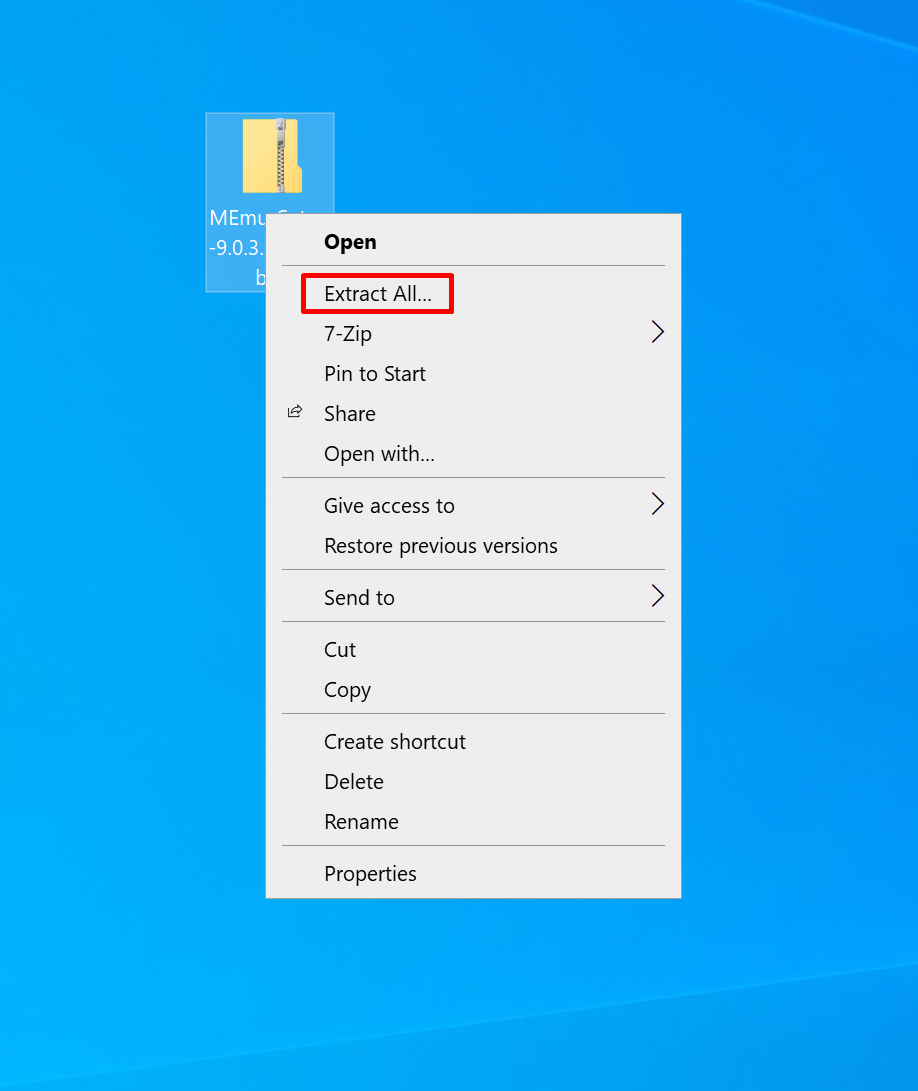Screen dimensions: 918x1091
Task: Pin the archive to Start
Action: tap(375, 374)
